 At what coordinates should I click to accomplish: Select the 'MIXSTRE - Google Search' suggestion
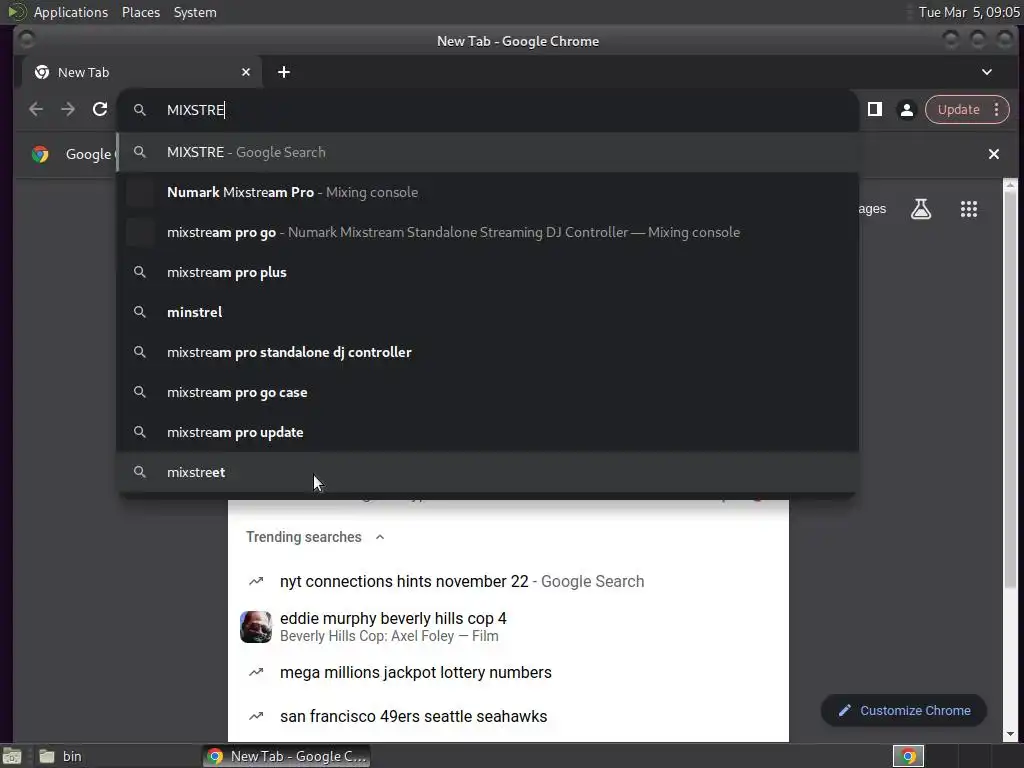[x=487, y=152]
